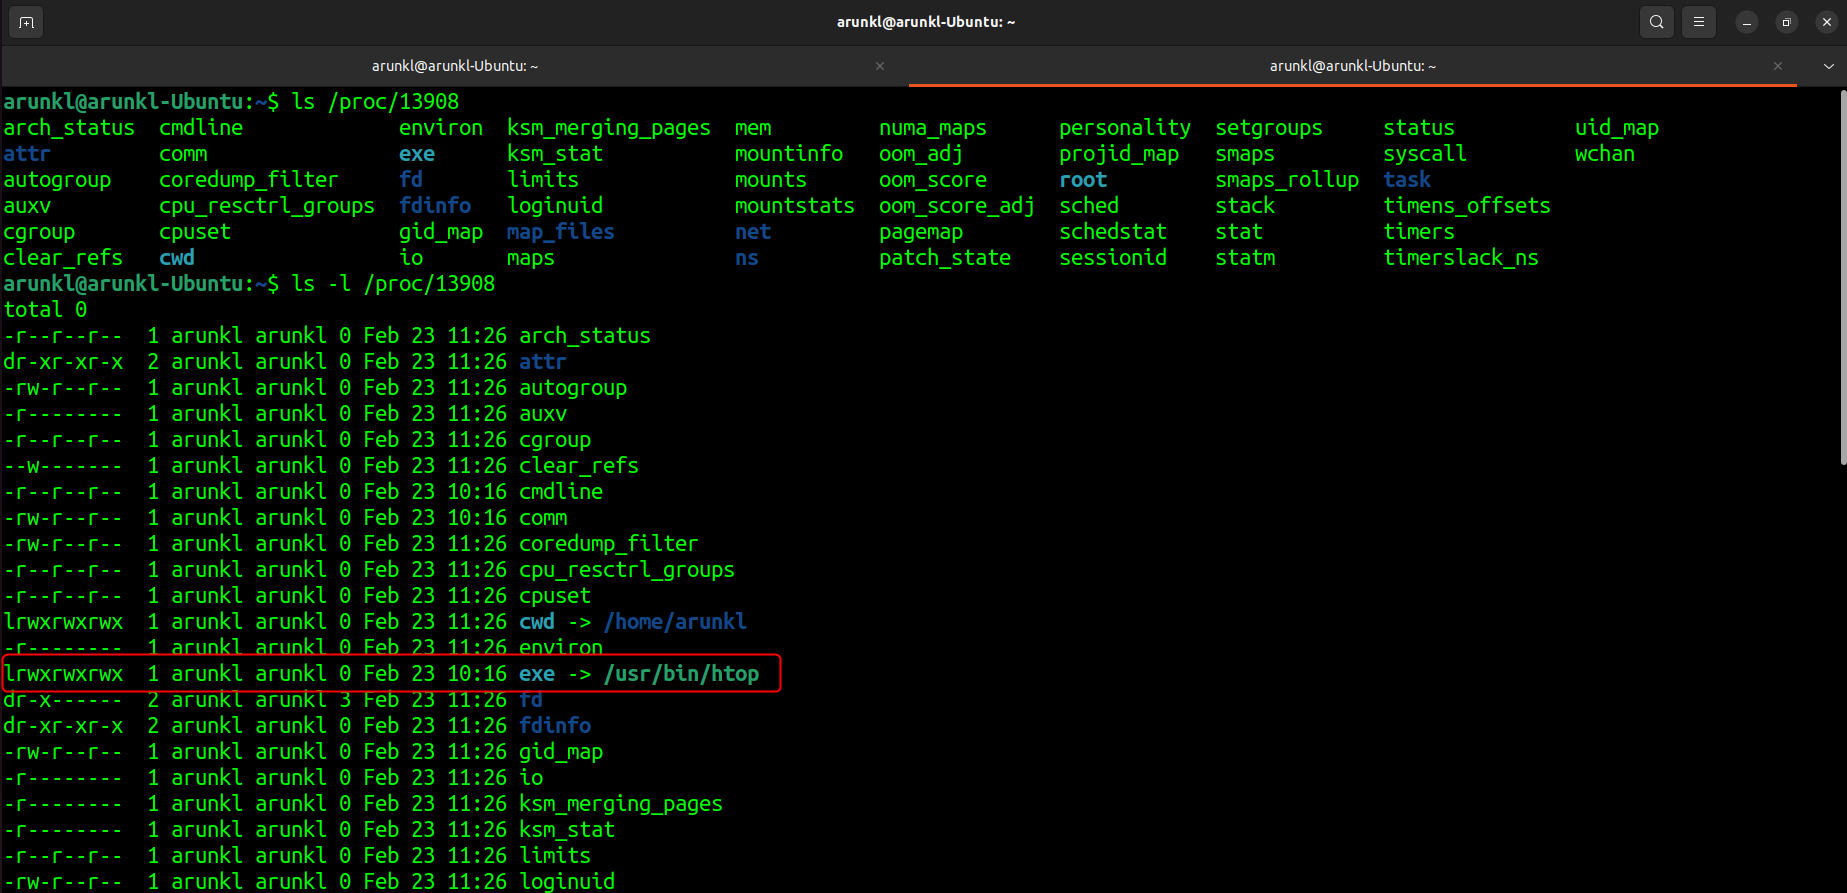Click 'timens_offsets' entry
The image size is (1847, 893).
[1467, 206]
